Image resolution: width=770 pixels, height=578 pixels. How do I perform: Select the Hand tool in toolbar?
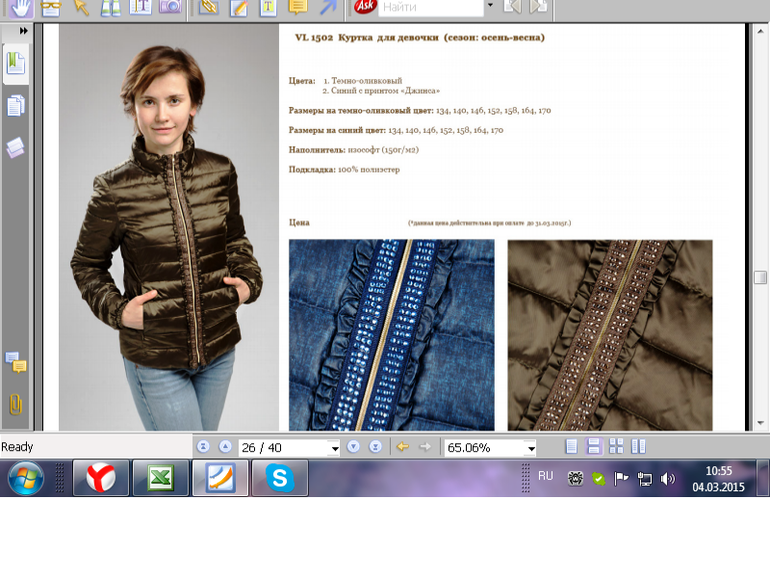coord(20,8)
